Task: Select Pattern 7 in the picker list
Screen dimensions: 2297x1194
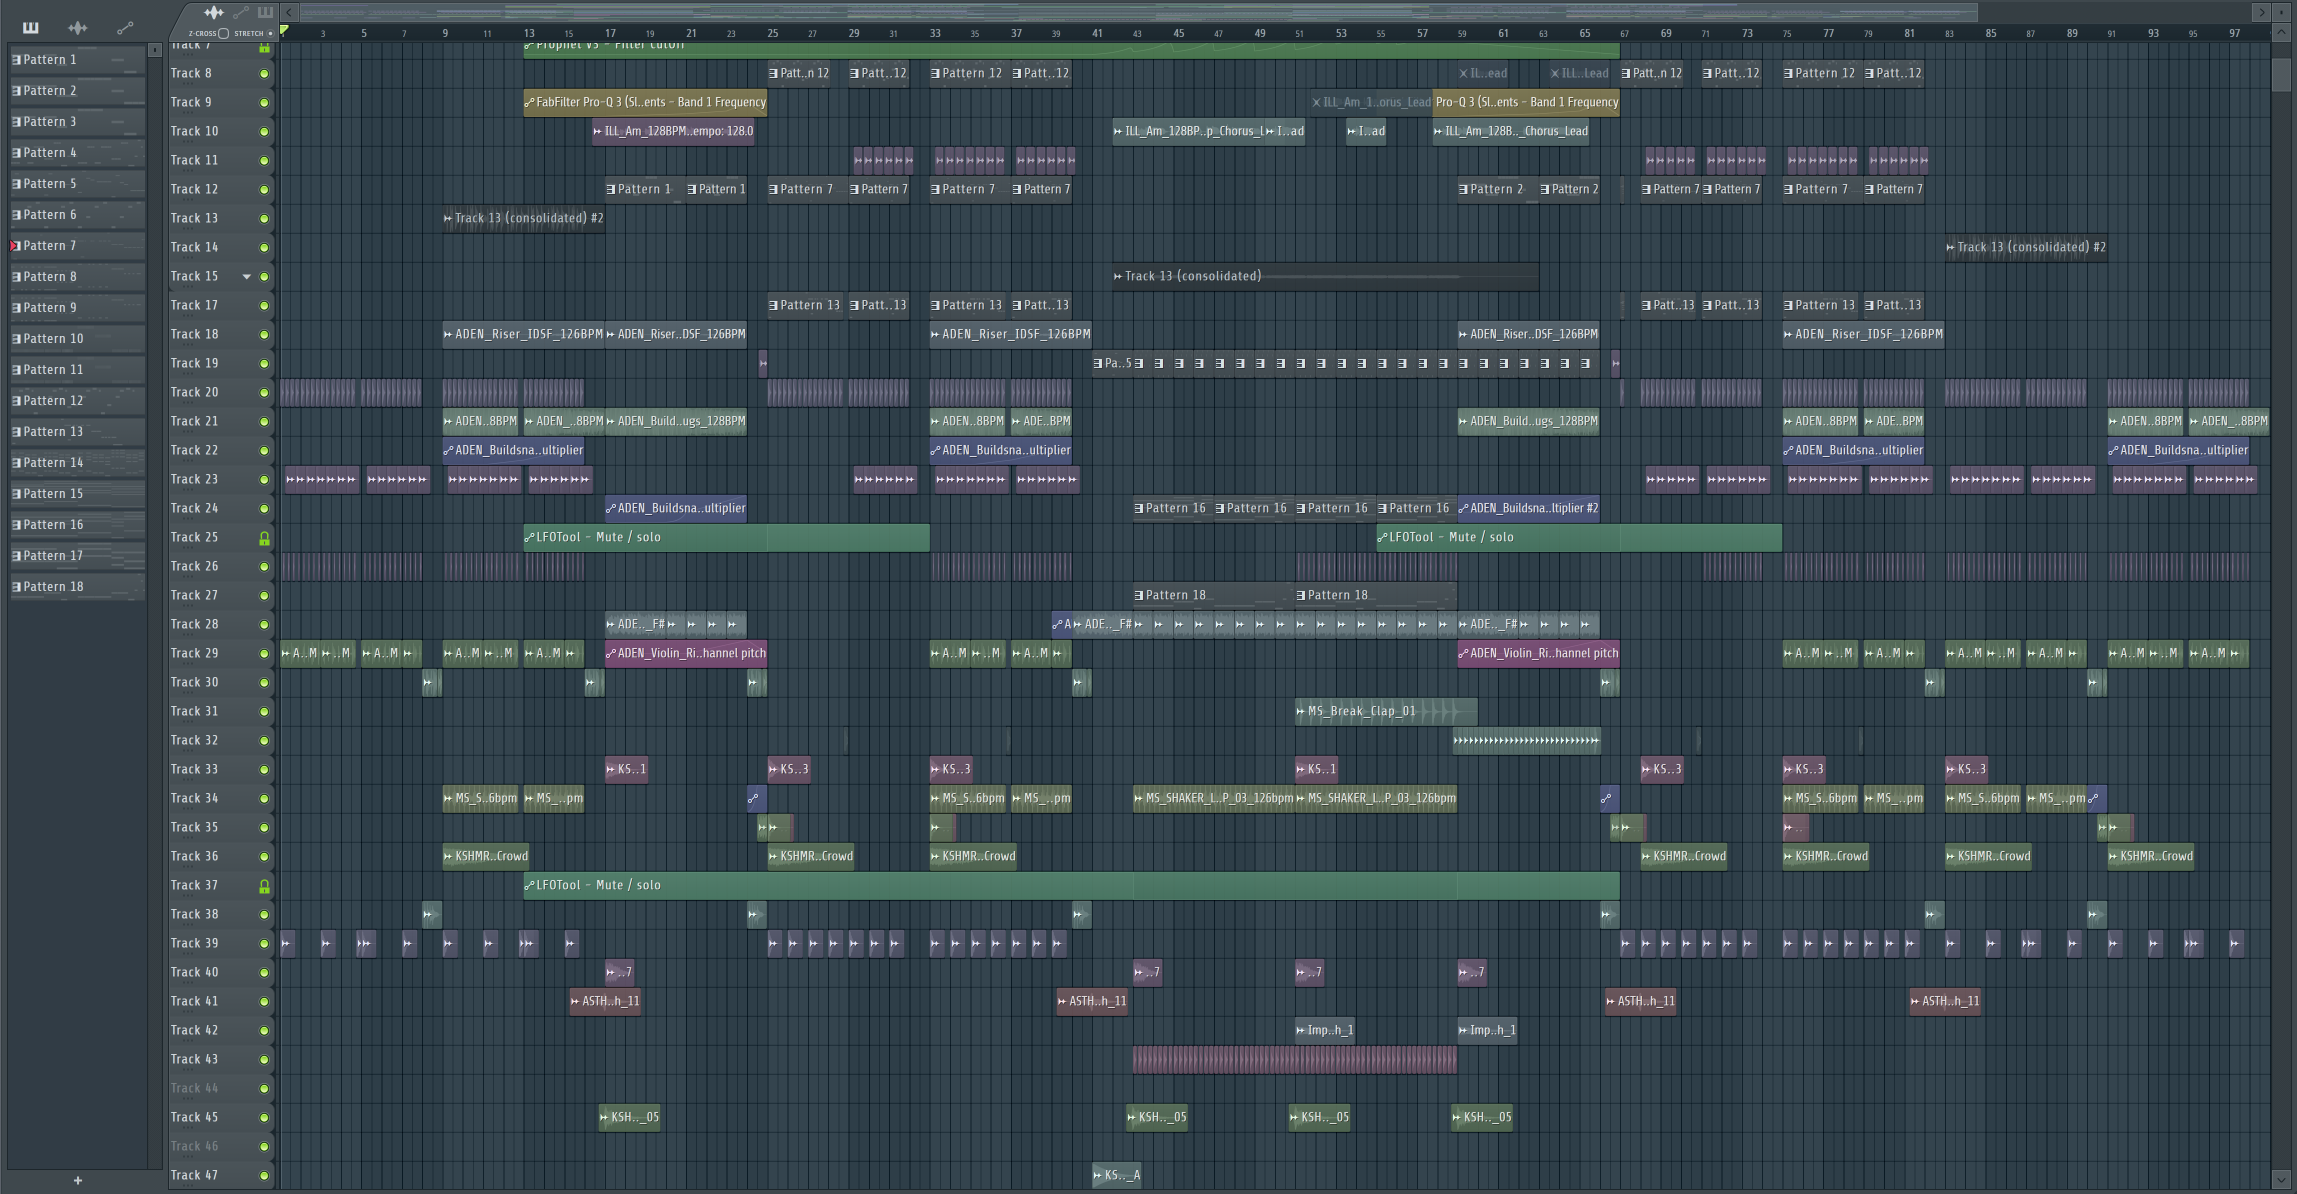Action: pos(77,246)
